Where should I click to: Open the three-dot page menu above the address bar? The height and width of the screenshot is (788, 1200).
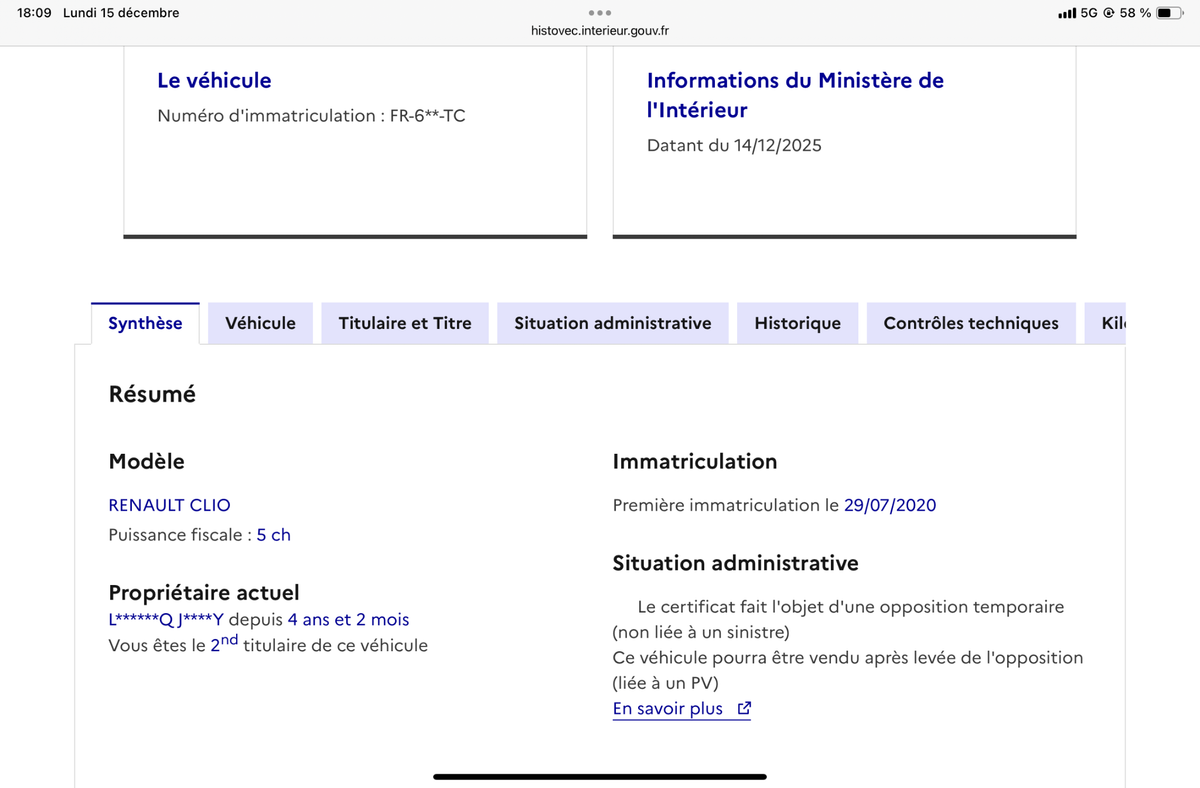[599, 12]
